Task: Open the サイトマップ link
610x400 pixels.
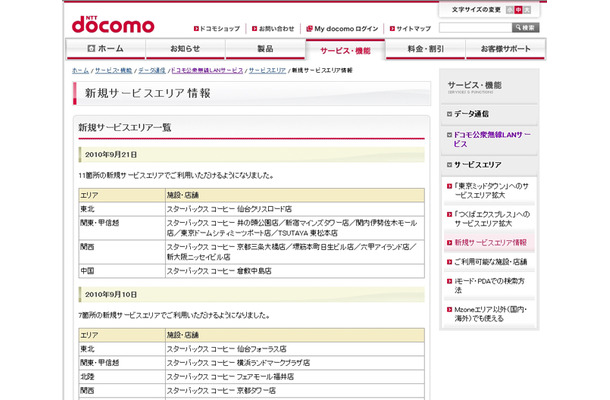Action: pyautogui.click(x=414, y=28)
